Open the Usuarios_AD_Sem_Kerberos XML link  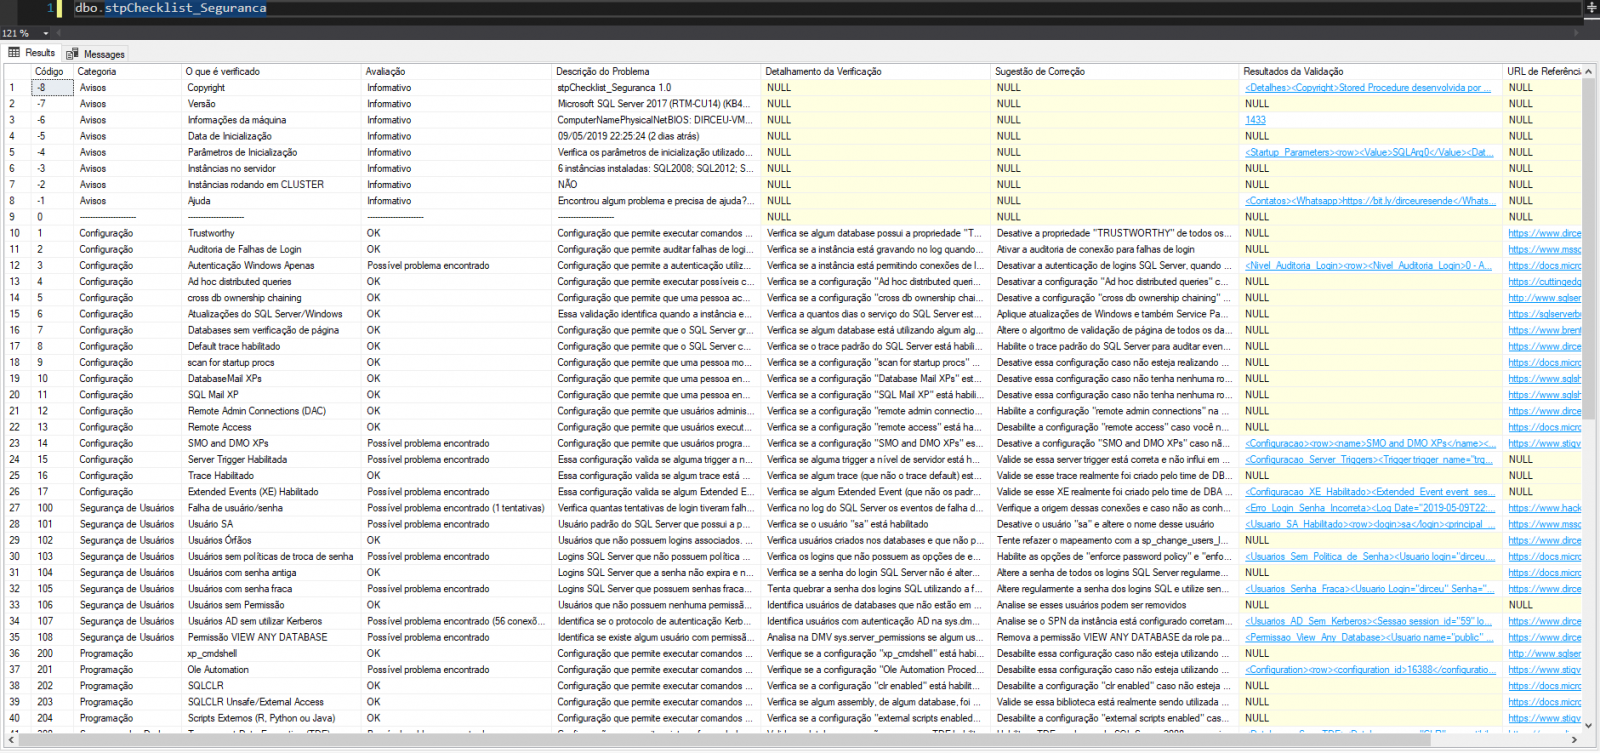[x=1368, y=621]
